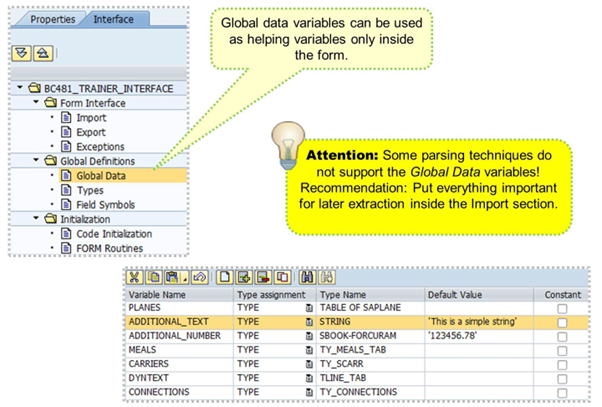The image size is (602, 407).
Task: Select the Field Symbols tree item
Action: point(106,205)
